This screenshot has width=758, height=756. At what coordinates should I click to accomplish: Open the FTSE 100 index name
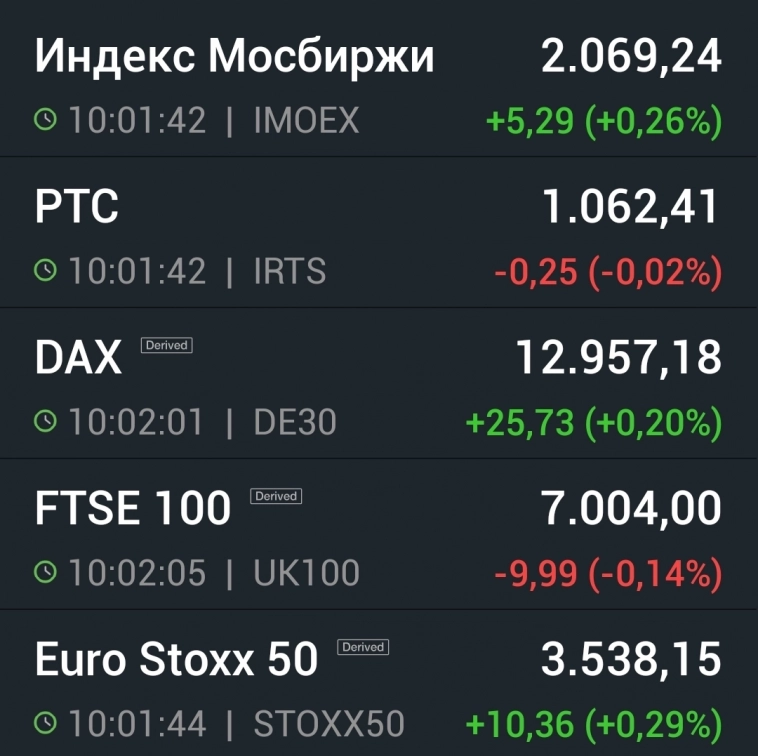coord(132,509)
